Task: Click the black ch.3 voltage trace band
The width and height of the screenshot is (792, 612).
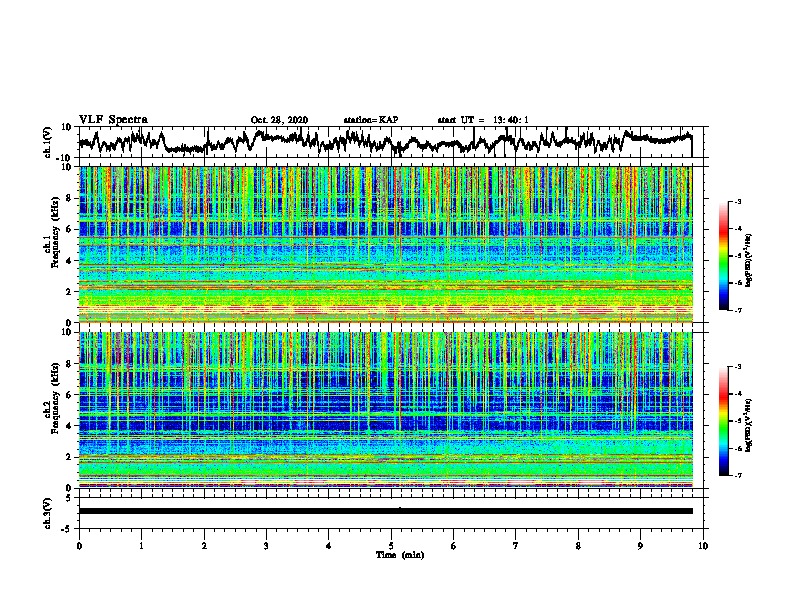Action: click(386, 511)
